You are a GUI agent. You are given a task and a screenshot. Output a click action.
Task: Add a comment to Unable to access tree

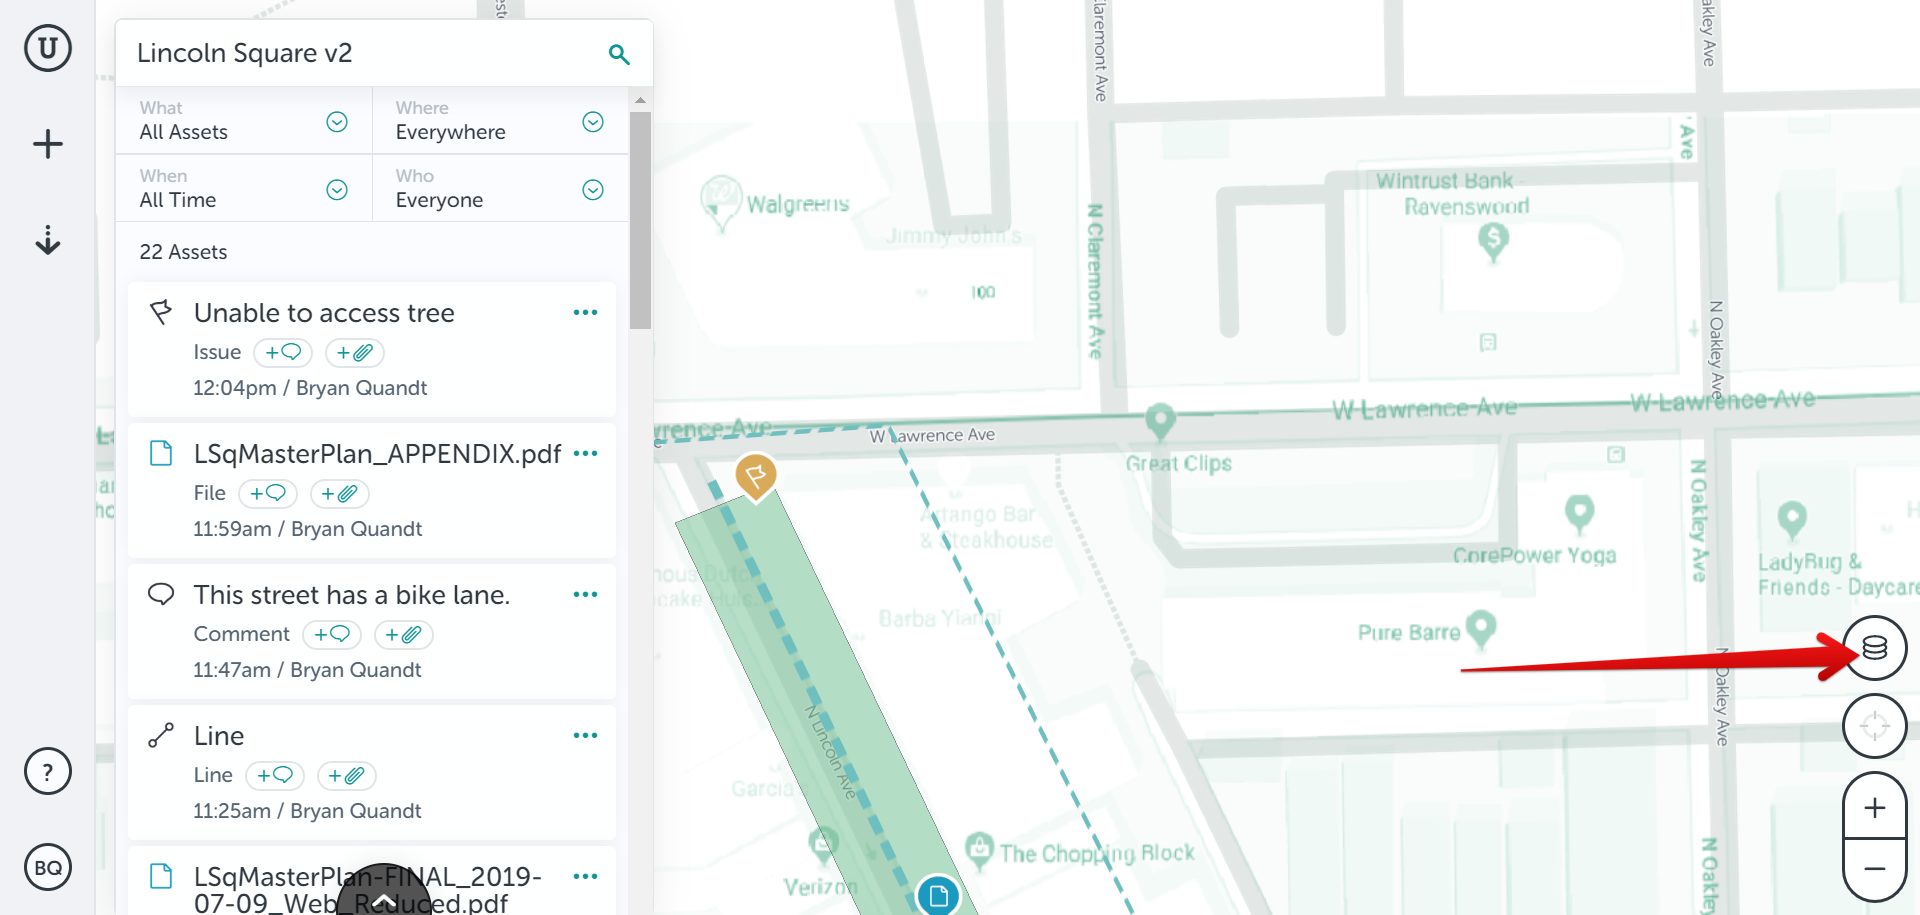click(x=283, y=352)
